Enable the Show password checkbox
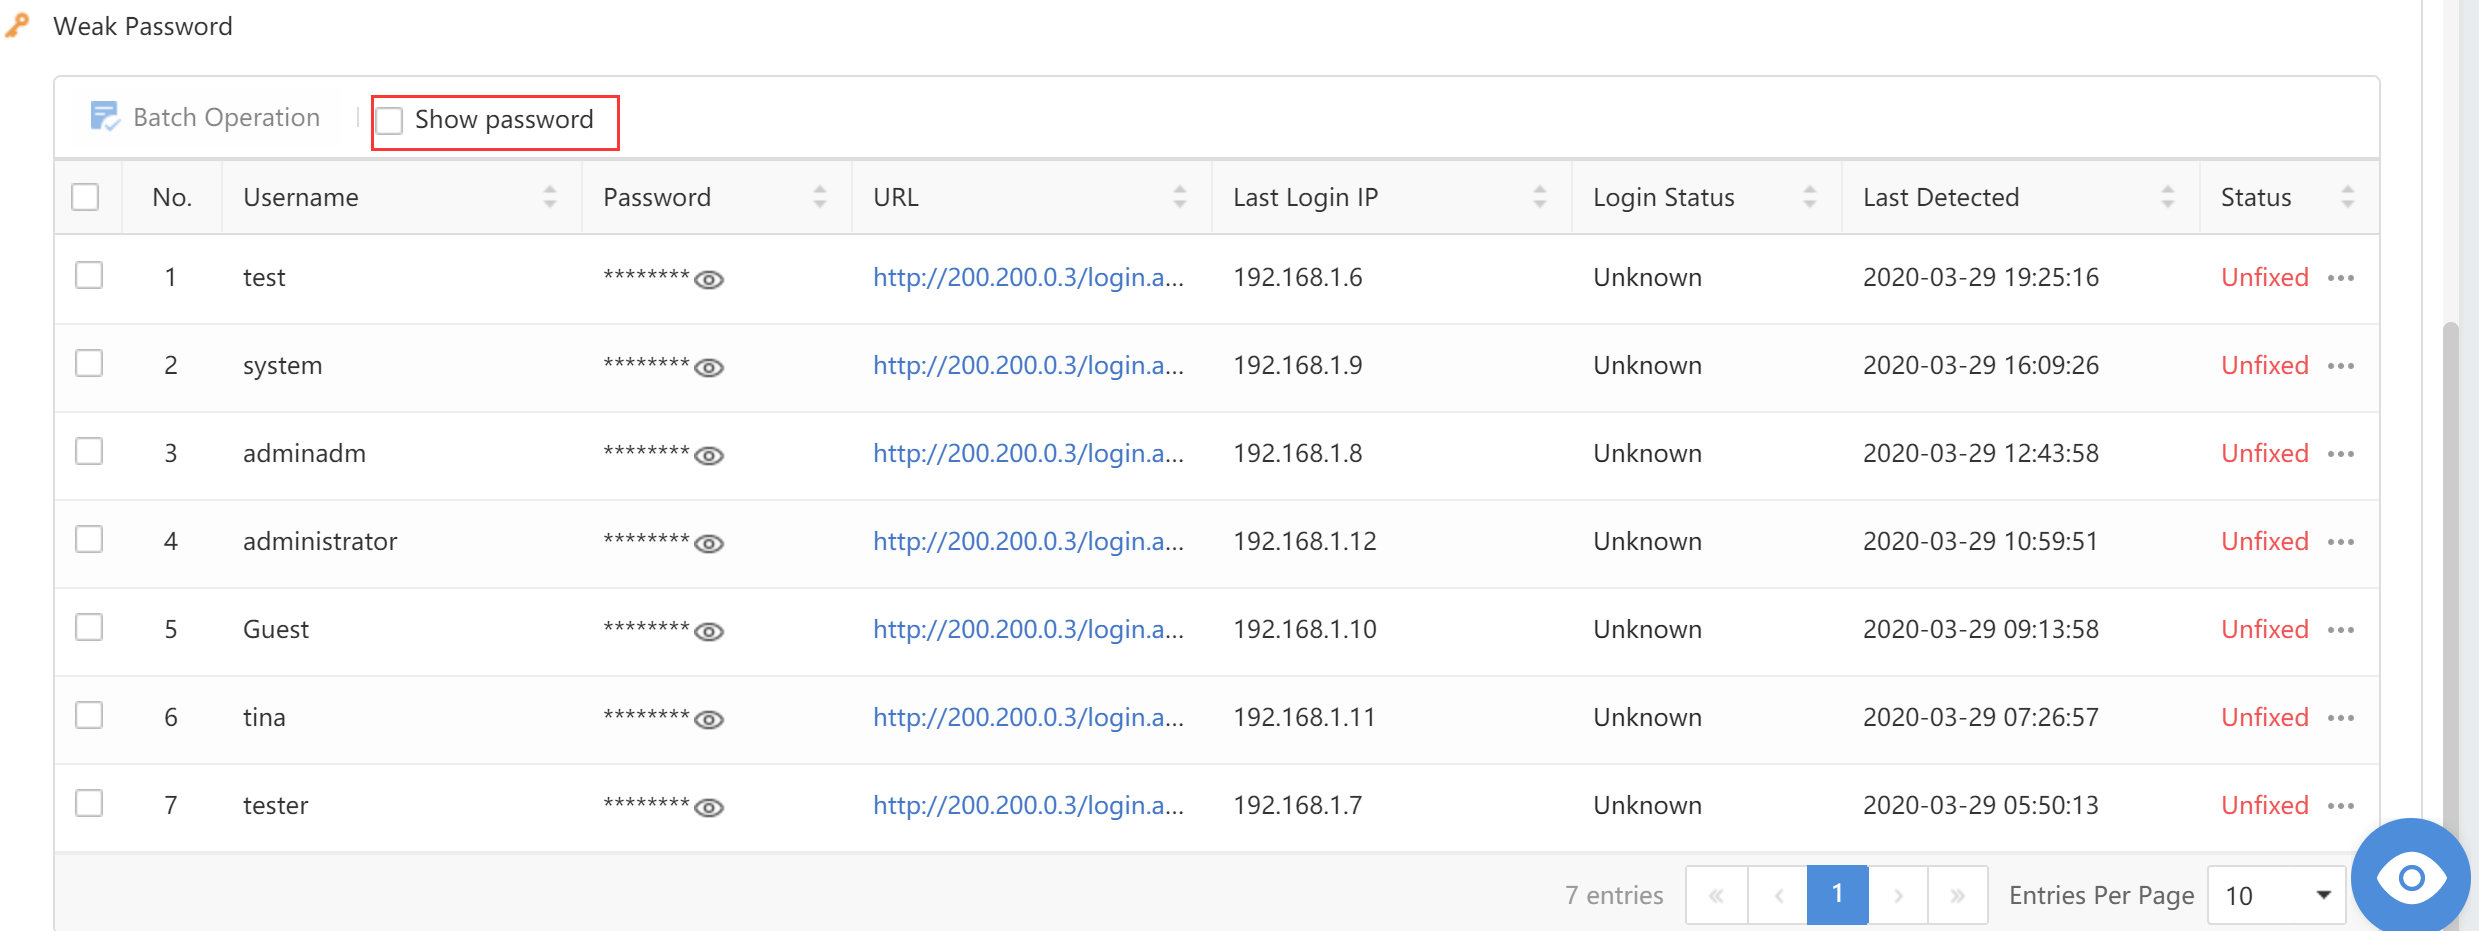This screenshot has height=931, width=2479. click(389, 121)
